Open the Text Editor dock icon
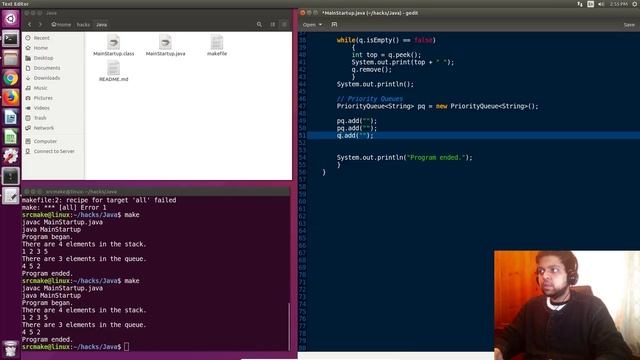 click(x=11, y=196)
